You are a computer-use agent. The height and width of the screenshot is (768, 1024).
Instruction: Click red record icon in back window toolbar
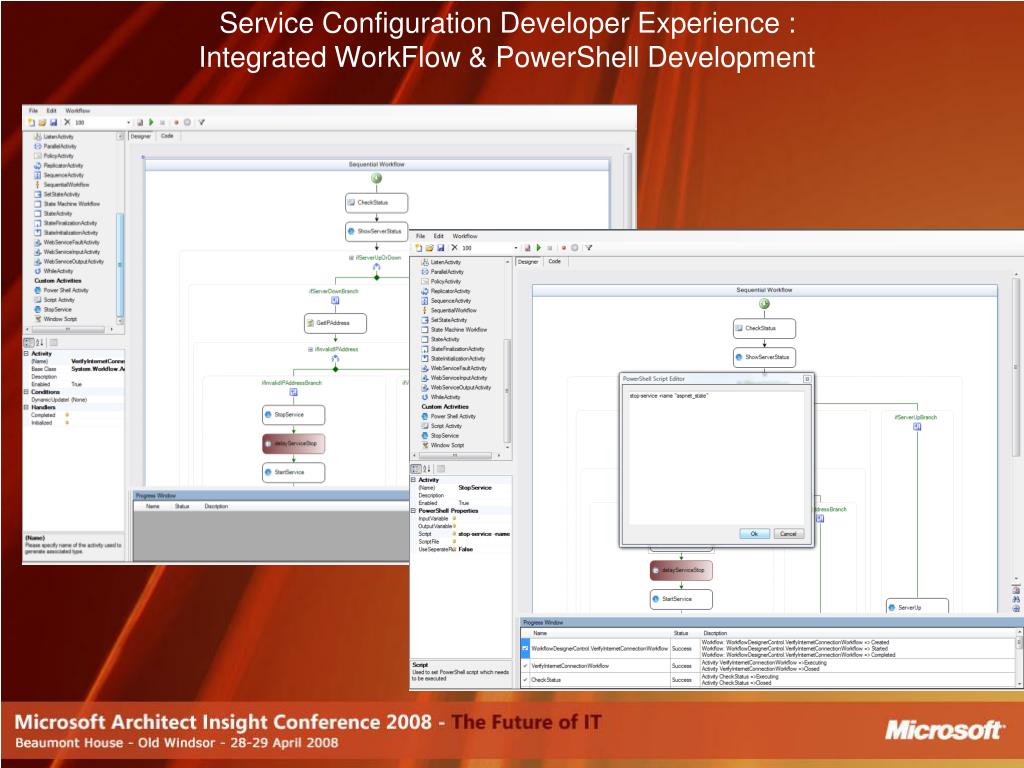click(176, 122)
